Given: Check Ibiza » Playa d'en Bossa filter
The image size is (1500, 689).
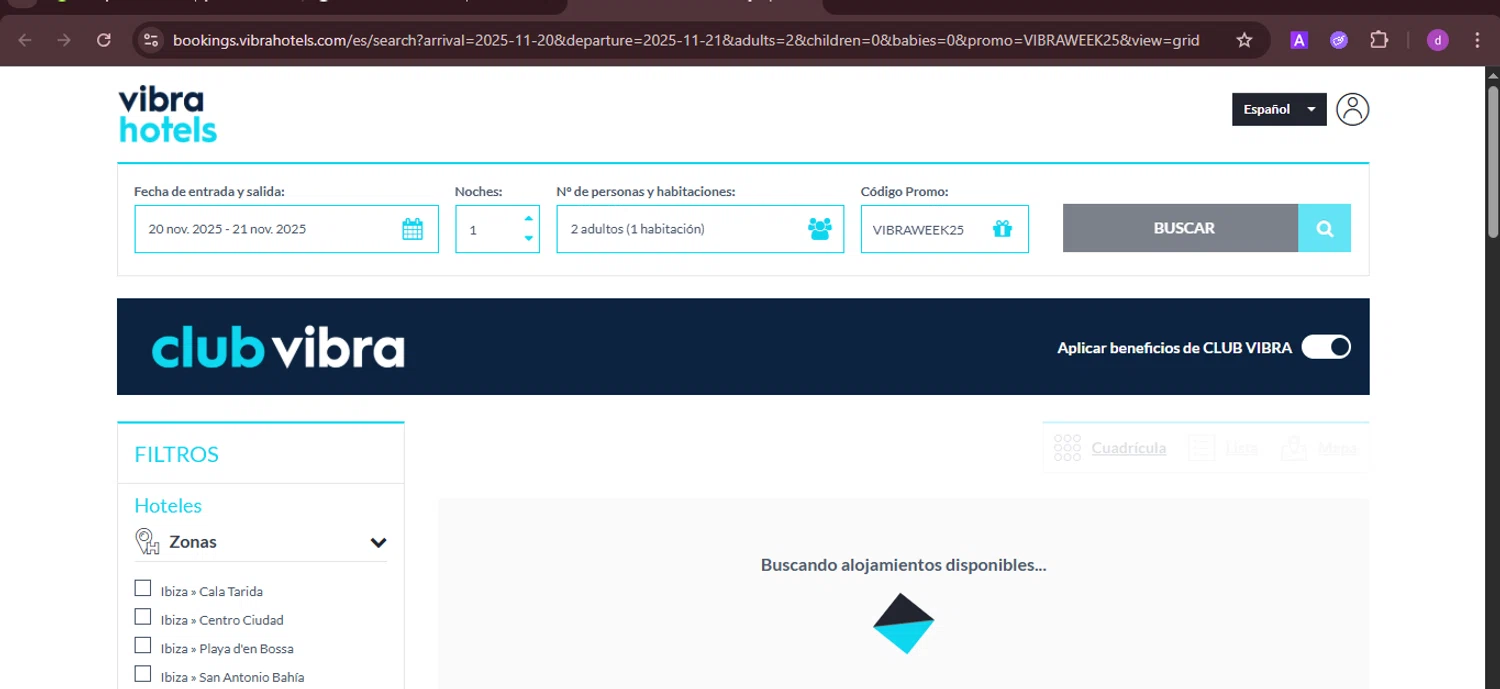Looking at the screenshot, I should (x=143, y=645).
